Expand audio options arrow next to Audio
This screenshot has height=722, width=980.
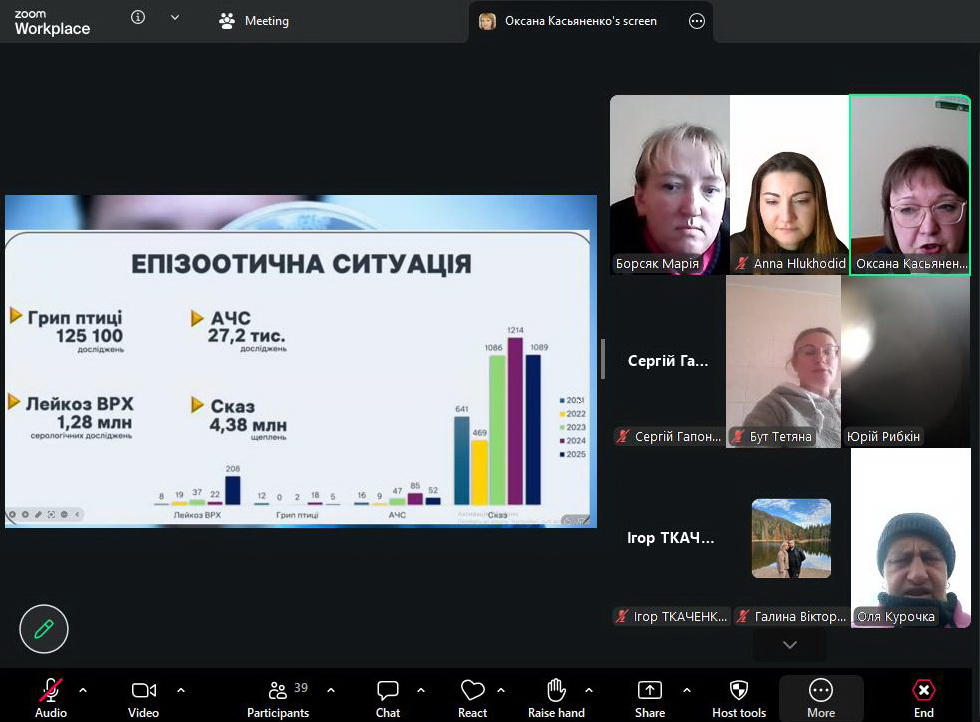point(83,690)
